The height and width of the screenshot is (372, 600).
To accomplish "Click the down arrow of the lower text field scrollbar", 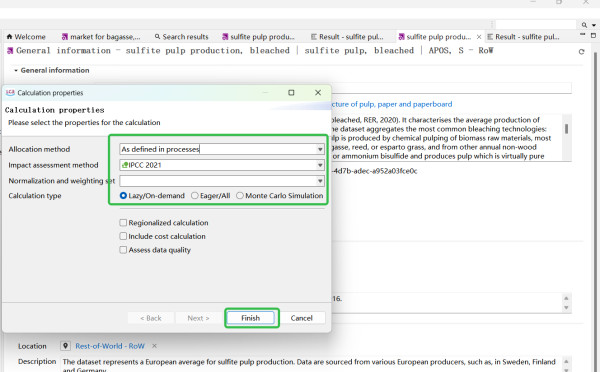I will point(566,308).
